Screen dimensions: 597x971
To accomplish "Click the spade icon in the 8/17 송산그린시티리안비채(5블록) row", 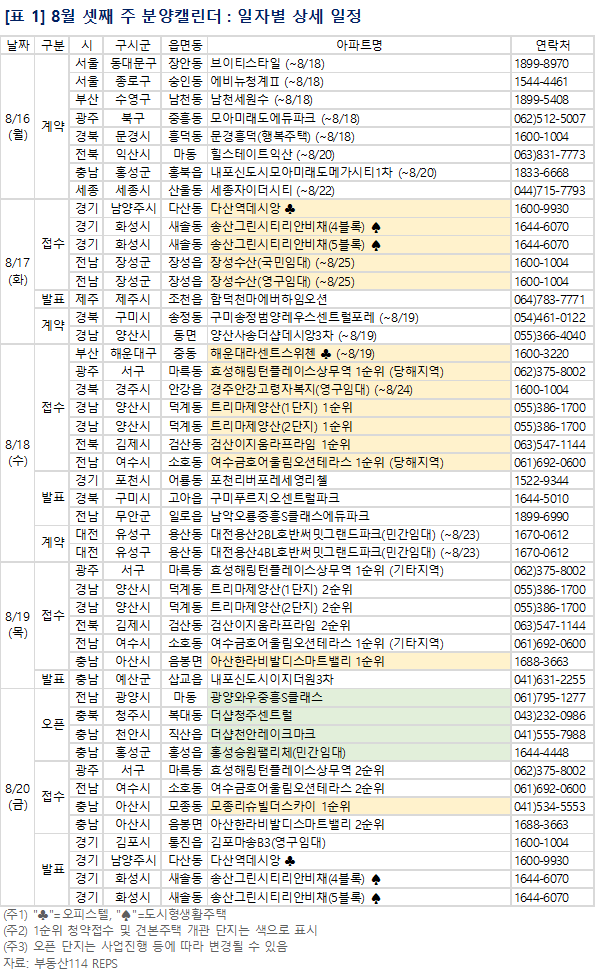I will 376,245.
